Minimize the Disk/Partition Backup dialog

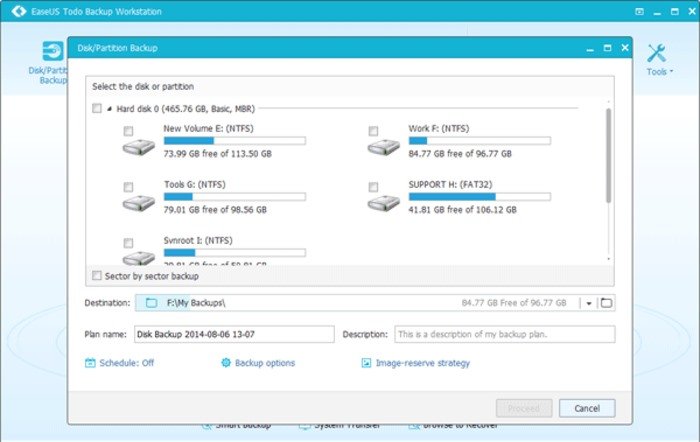coord(590,49)
